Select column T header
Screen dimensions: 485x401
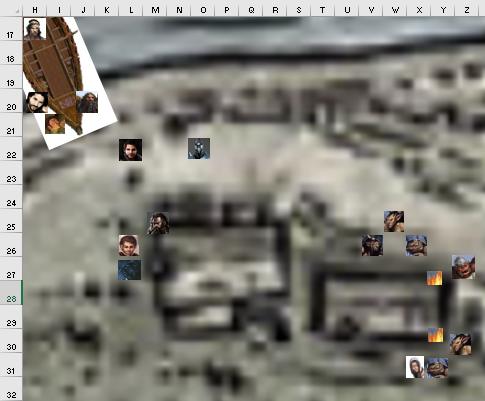323,10
